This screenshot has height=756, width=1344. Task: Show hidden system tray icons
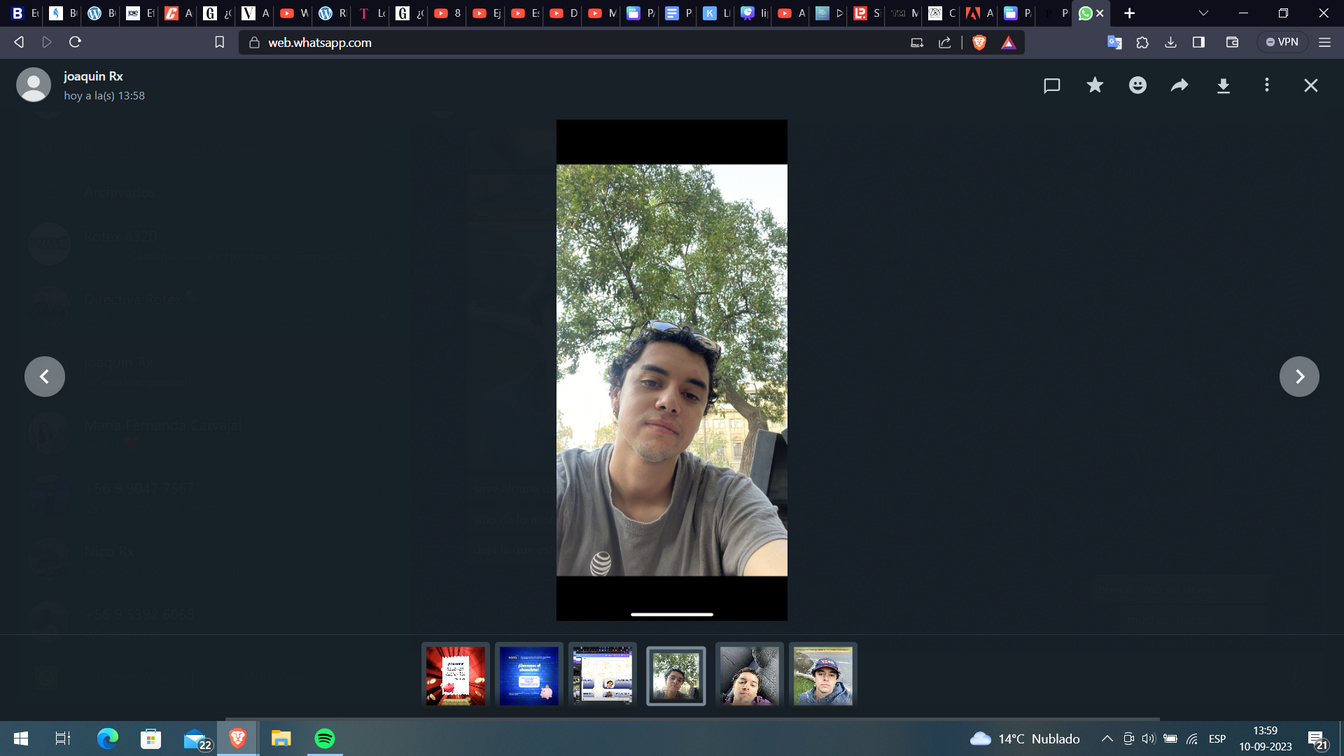pos(1107,739)
